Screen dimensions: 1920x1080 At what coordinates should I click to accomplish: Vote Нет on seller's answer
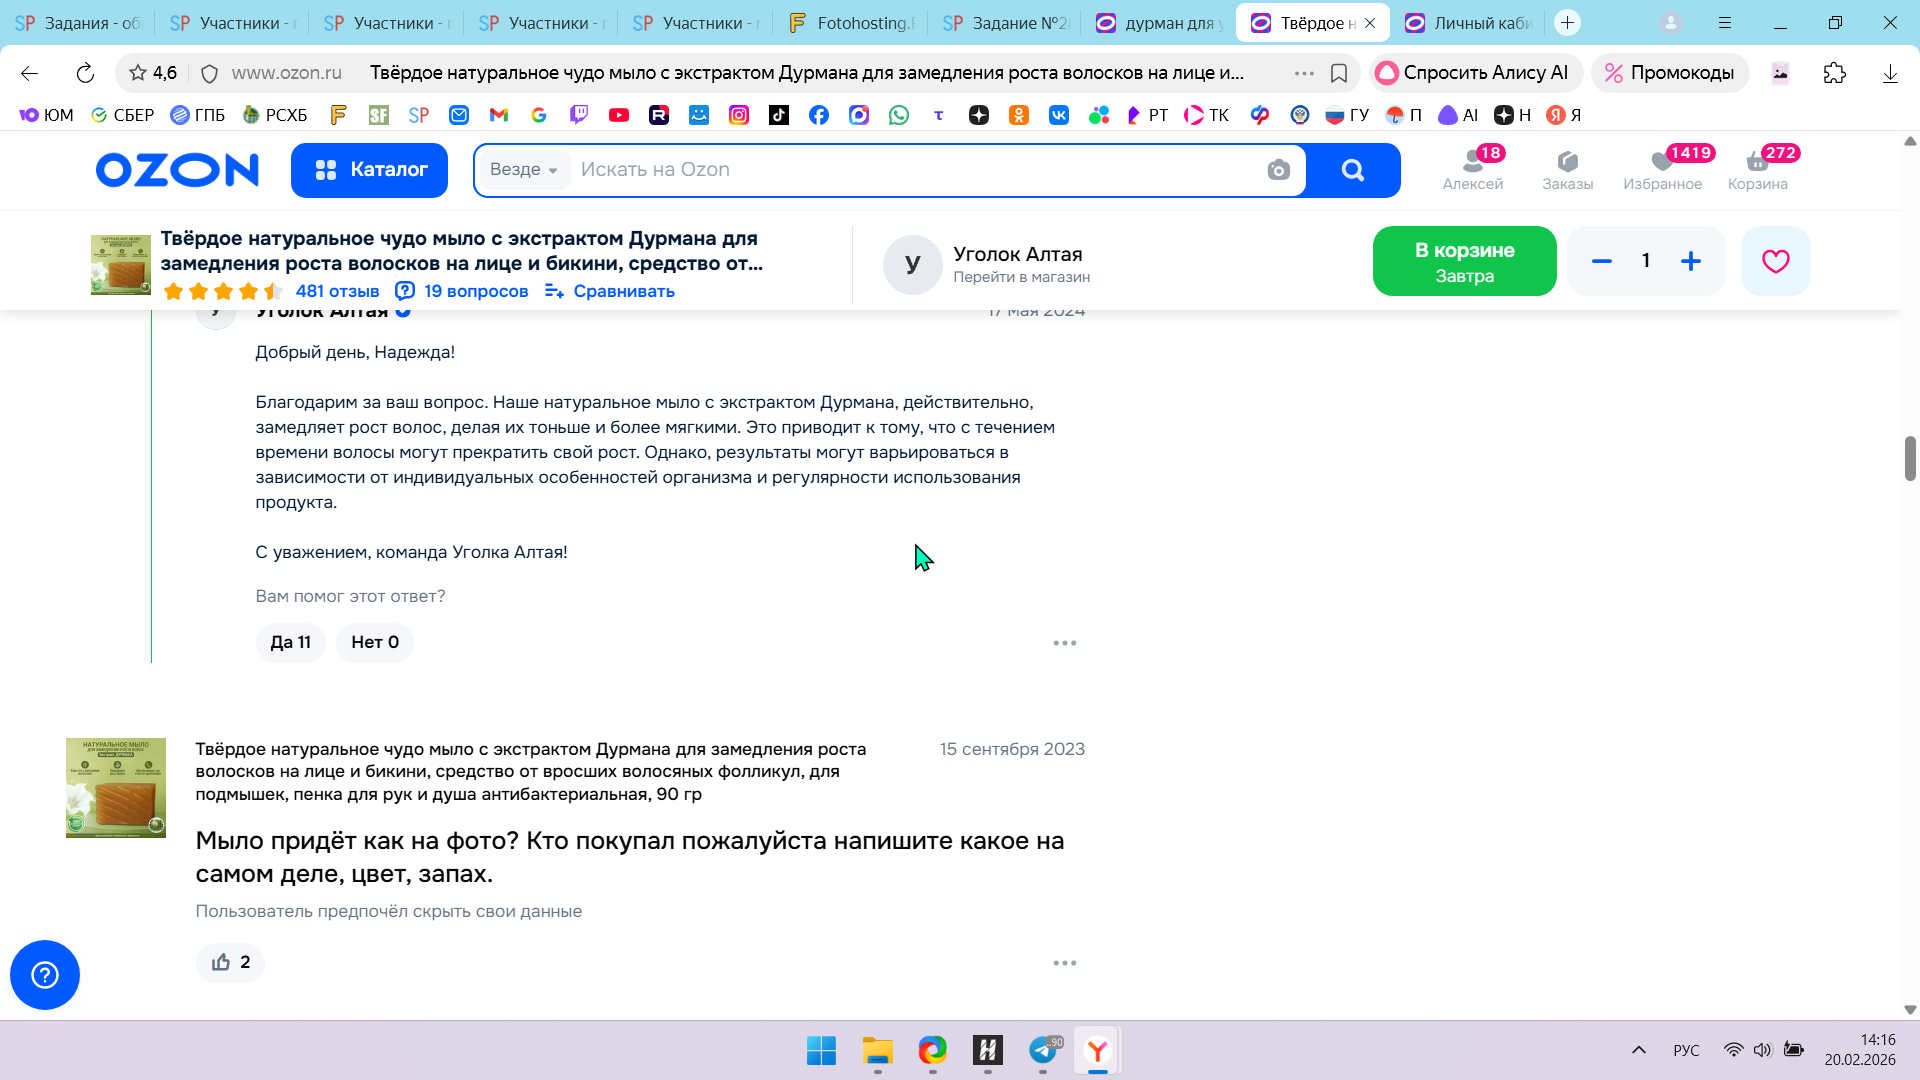point(375,642)
